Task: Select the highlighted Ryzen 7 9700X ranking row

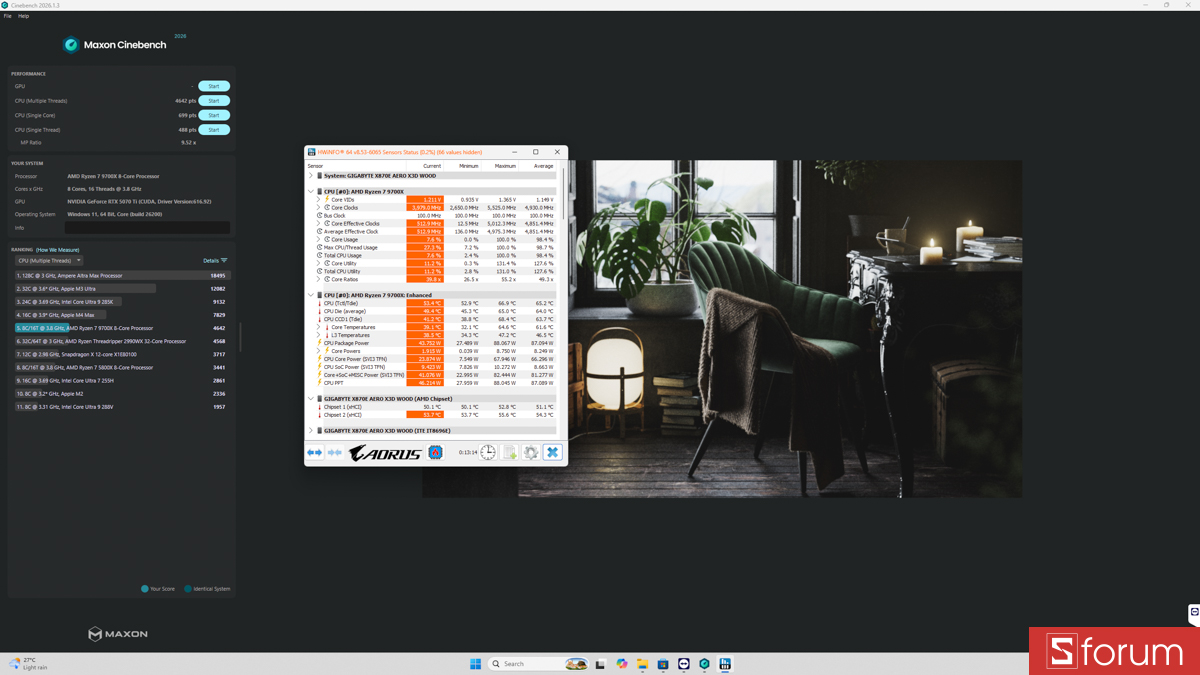Action: (121, 328)
